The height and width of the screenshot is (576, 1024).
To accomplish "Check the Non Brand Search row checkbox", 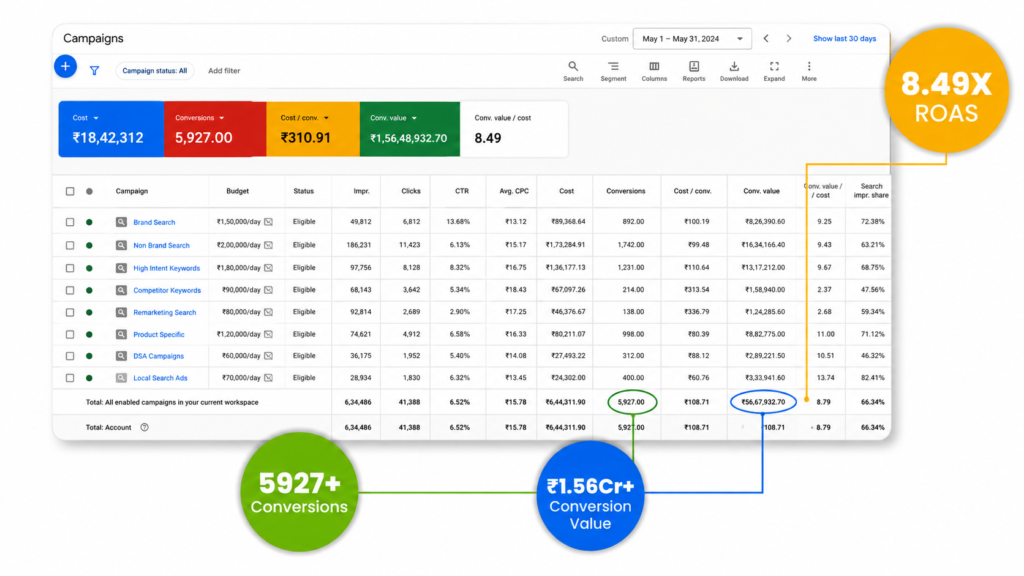I will pyautogui.click(x=70, y=246).
